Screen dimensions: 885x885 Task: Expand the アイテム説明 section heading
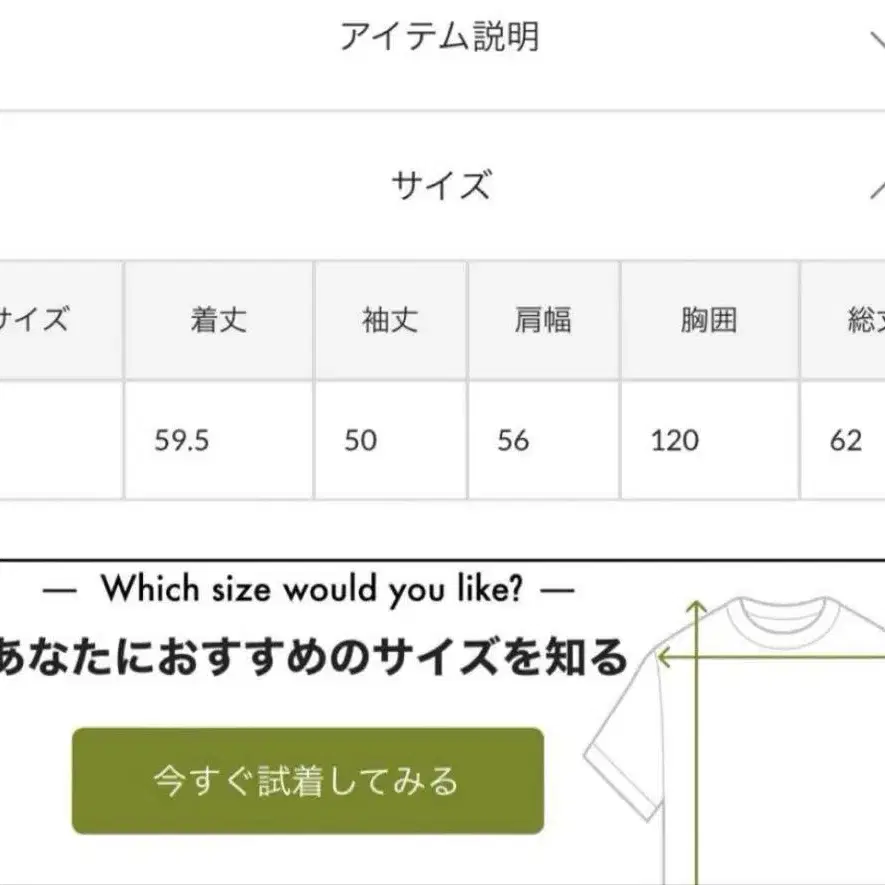coord(439,37)
